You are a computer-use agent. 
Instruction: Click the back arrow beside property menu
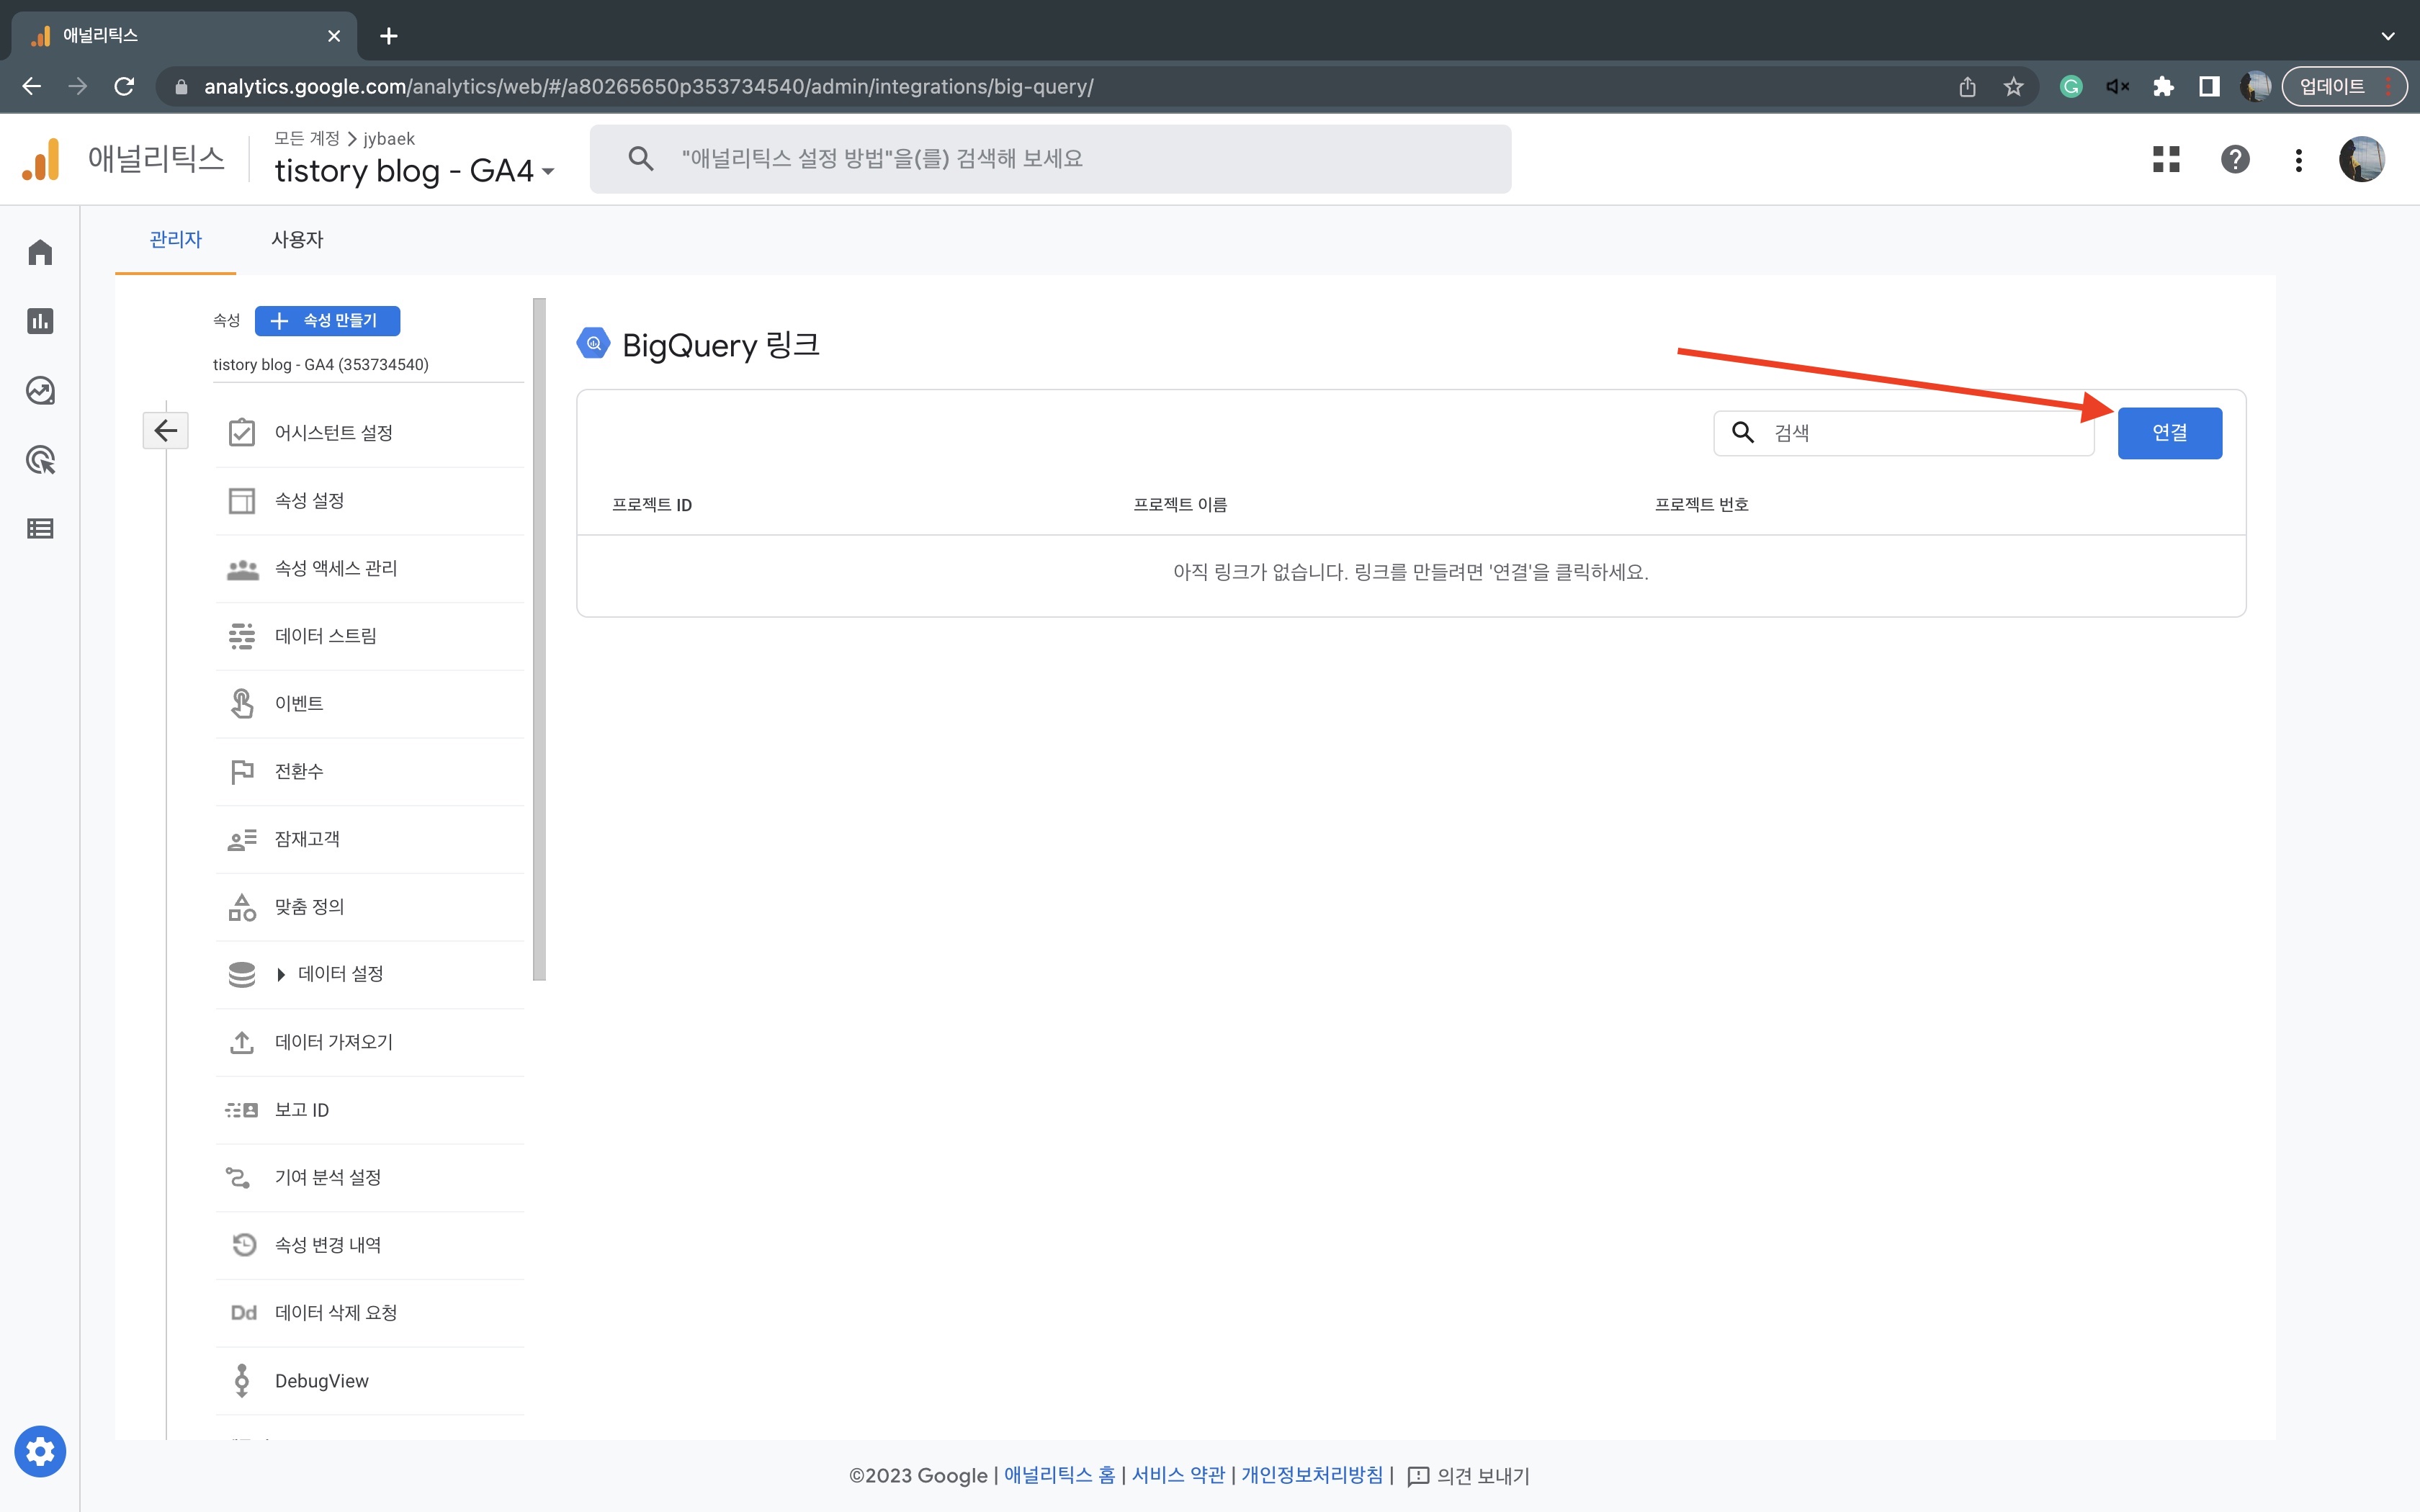pos(166,431)
